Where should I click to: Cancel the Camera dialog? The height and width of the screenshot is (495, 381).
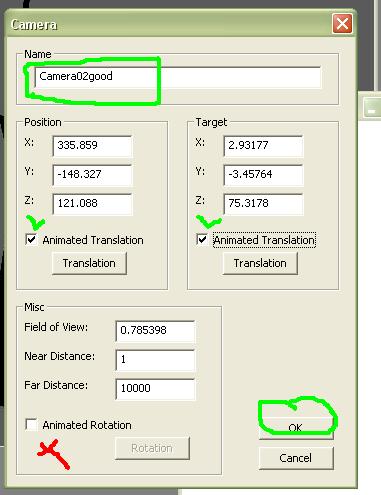click(296, 458)
